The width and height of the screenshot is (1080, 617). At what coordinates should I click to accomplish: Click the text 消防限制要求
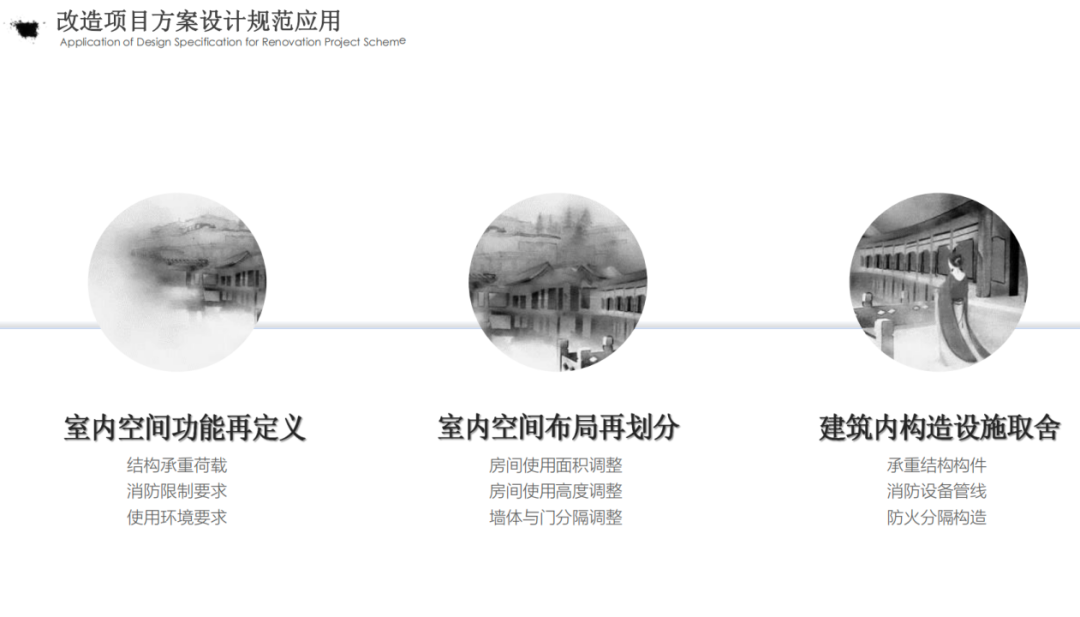point(177,491)
